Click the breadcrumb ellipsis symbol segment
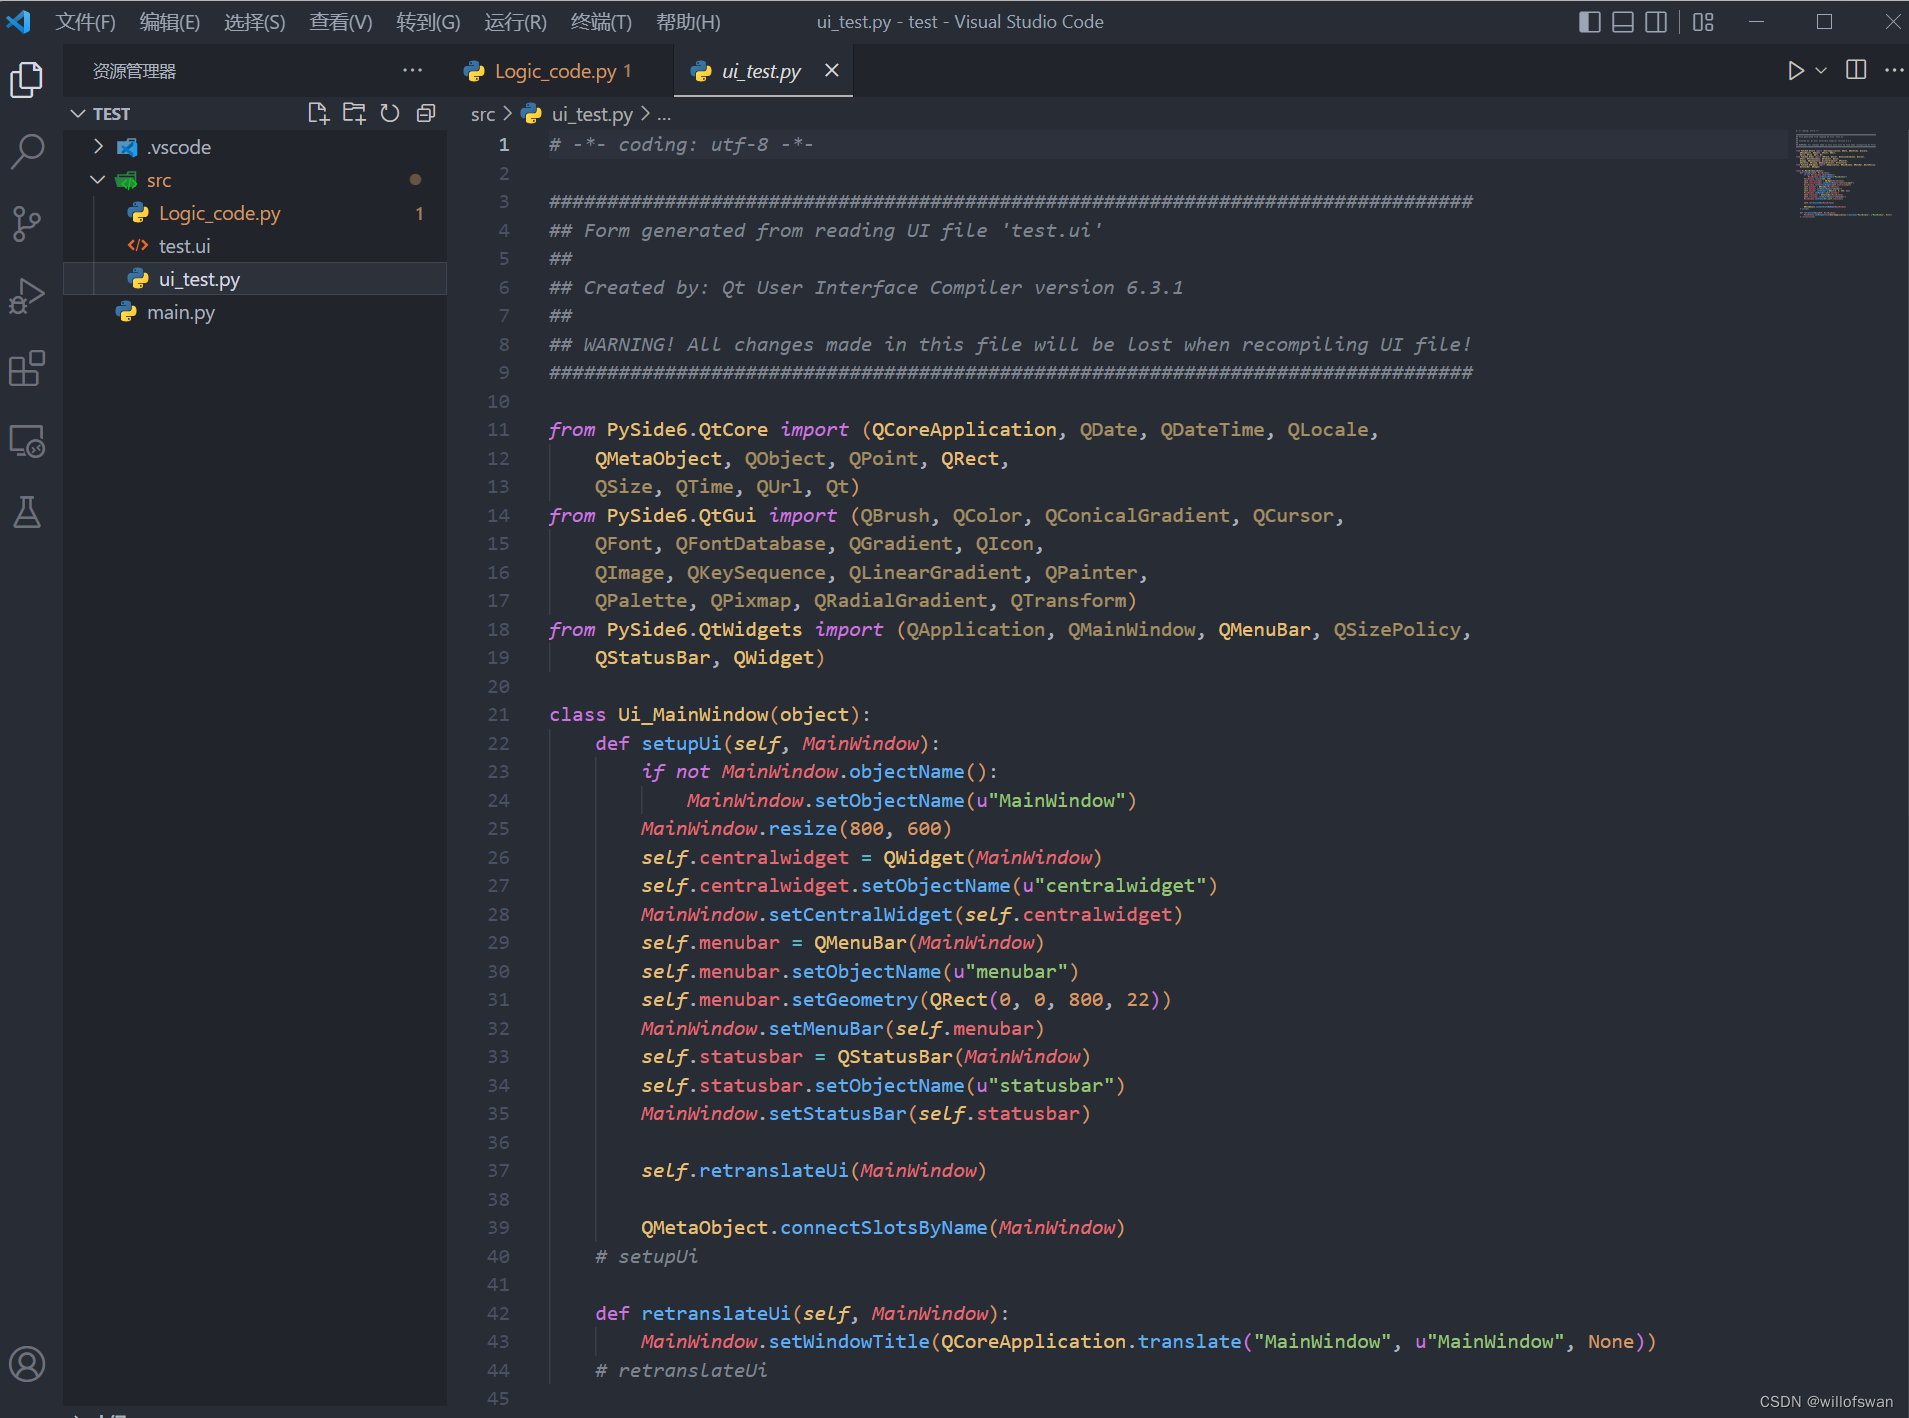Image resolution: width=1909 pixels, height=1418 pixels. [x=664, y=115]
